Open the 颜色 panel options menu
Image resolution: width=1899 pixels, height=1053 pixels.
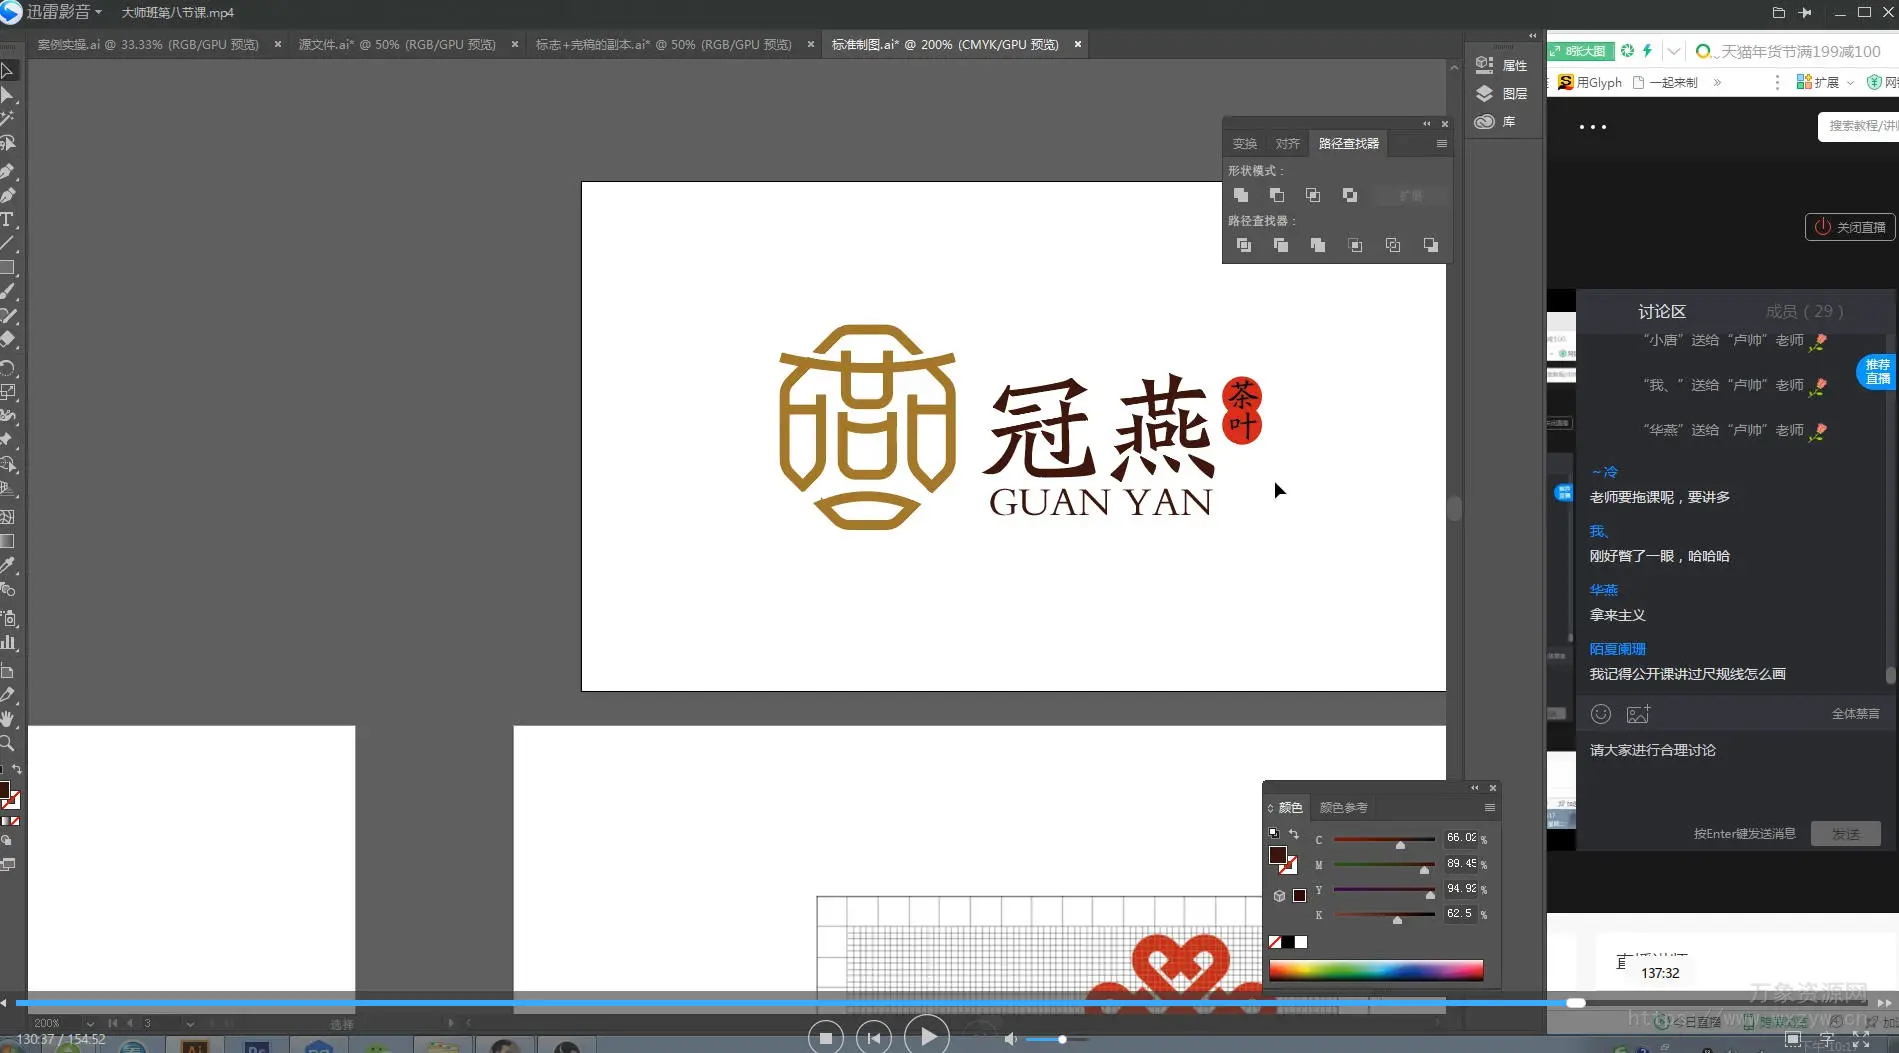tap(1489, 808)
